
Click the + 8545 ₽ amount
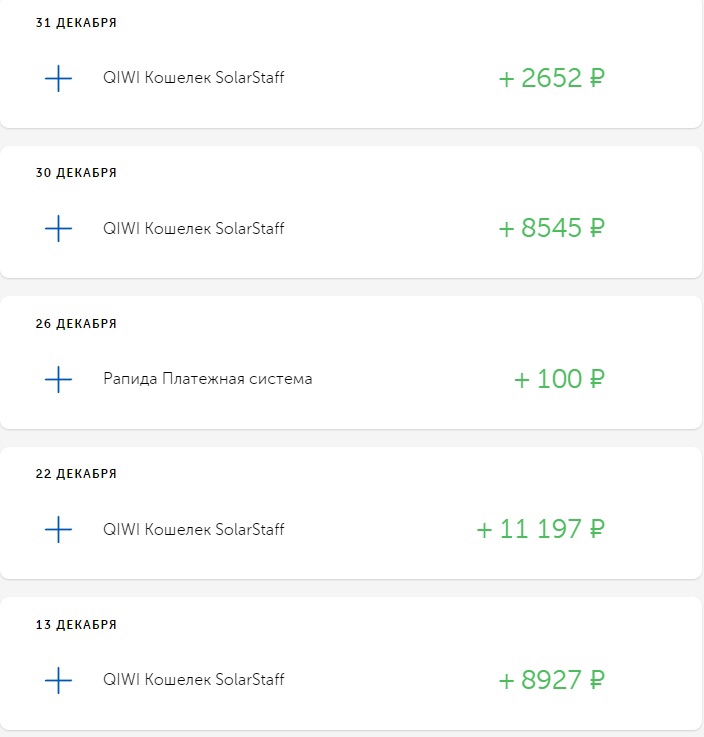551,229
